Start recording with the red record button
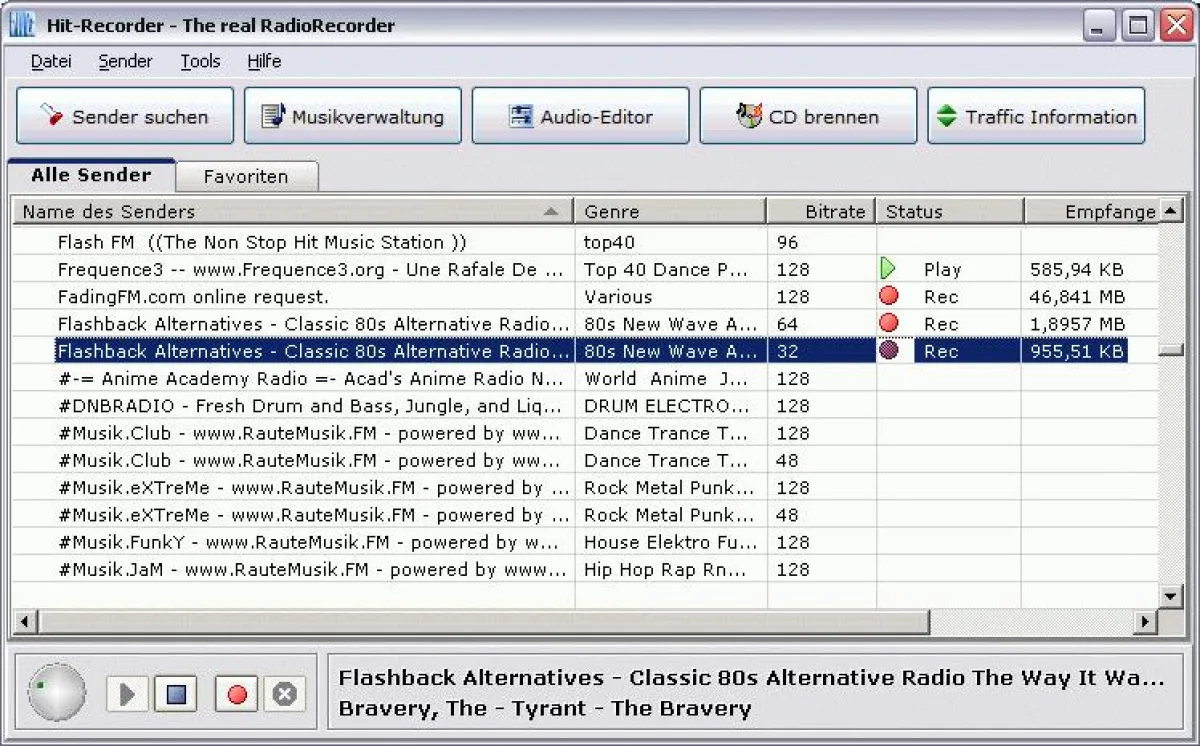 pos(237,694)
